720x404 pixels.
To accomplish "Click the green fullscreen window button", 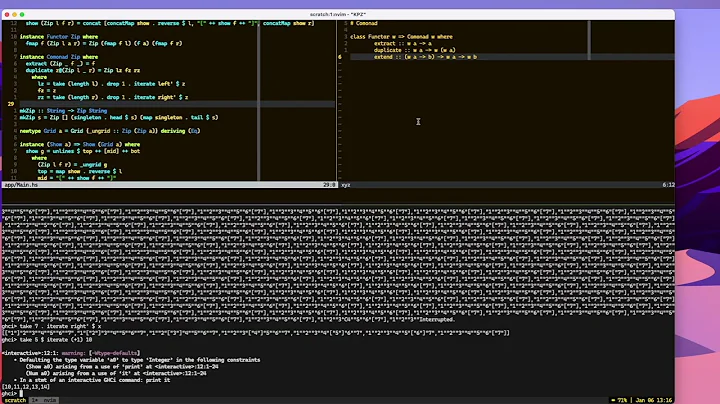I will (x=22, y=15).
